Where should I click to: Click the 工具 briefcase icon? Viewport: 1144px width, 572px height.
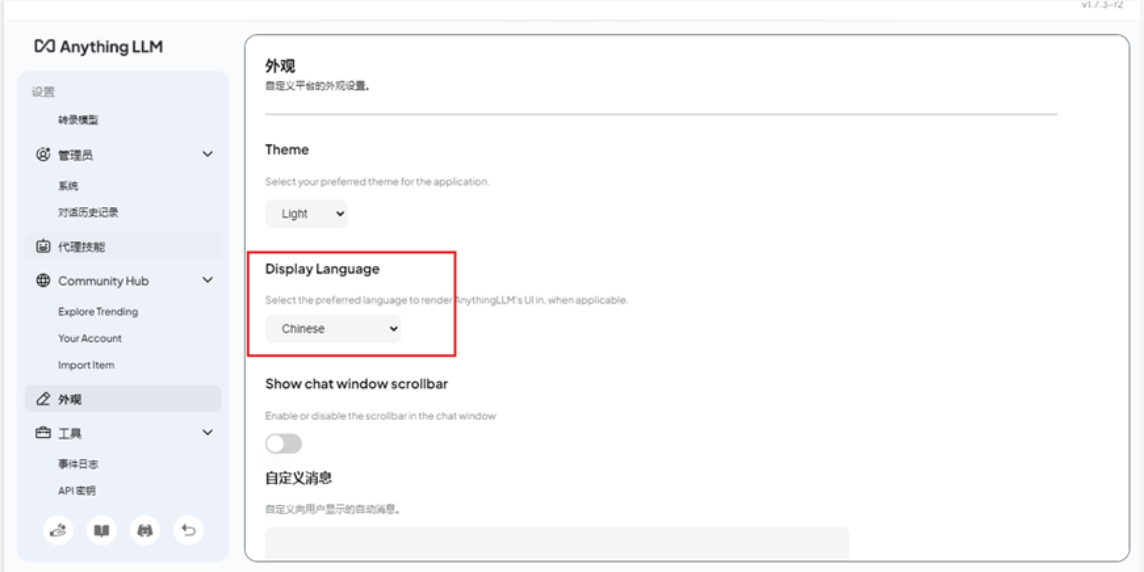tap(42, 433)
